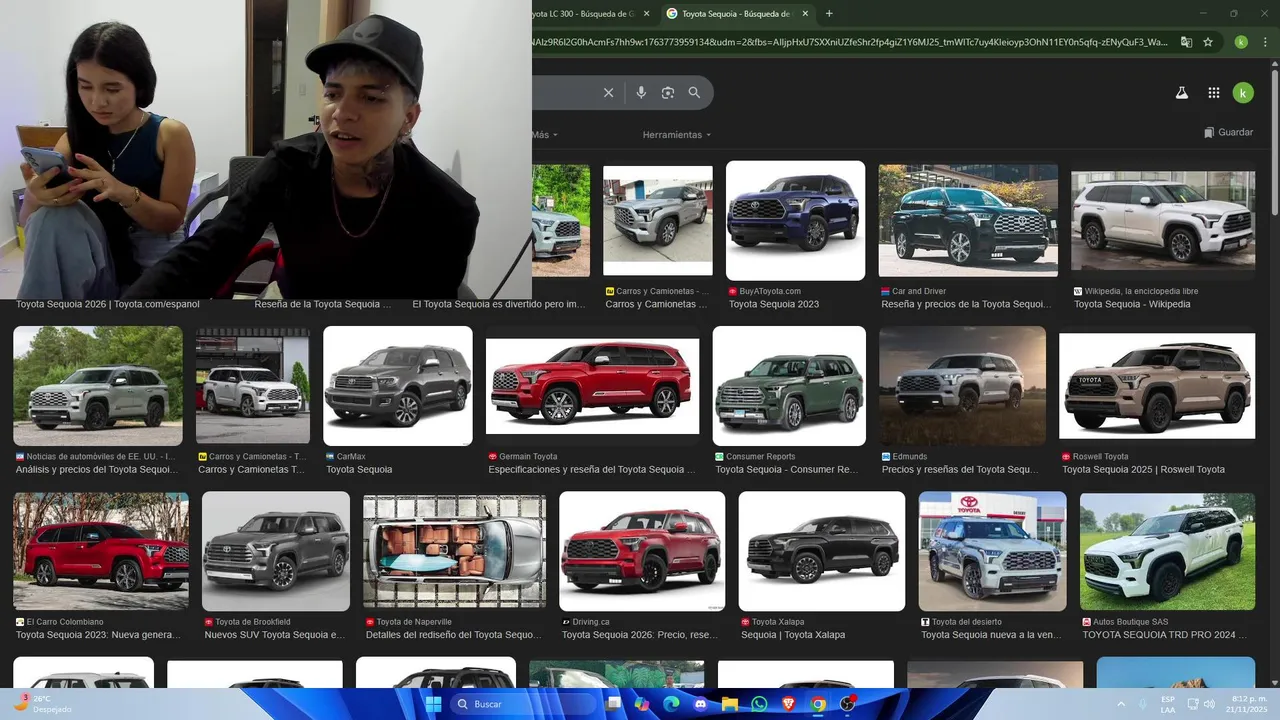Show hidden system tray icons
The height and width of the screenshot is (720, 1280).
pos(1120,704)
